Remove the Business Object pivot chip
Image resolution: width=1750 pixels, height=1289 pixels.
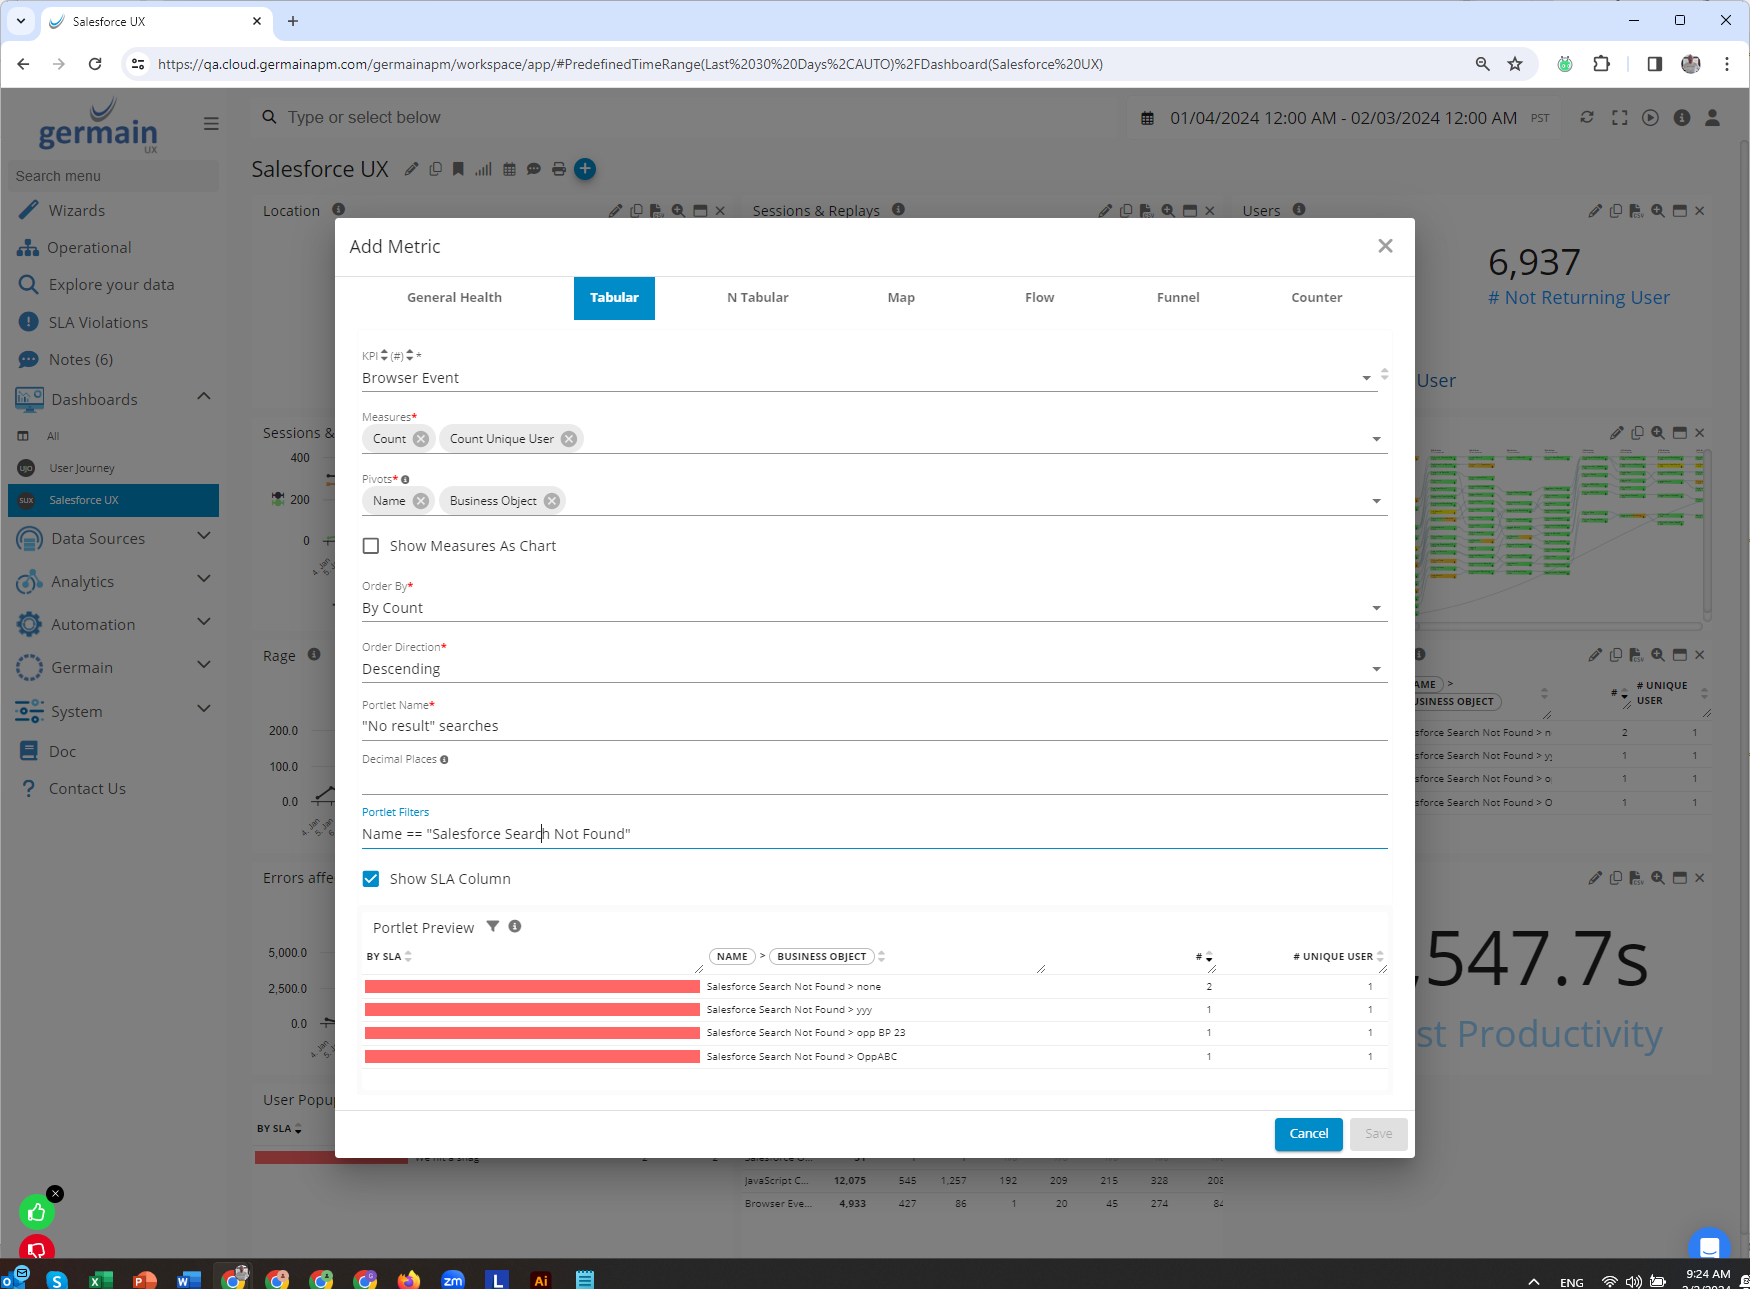552,501
